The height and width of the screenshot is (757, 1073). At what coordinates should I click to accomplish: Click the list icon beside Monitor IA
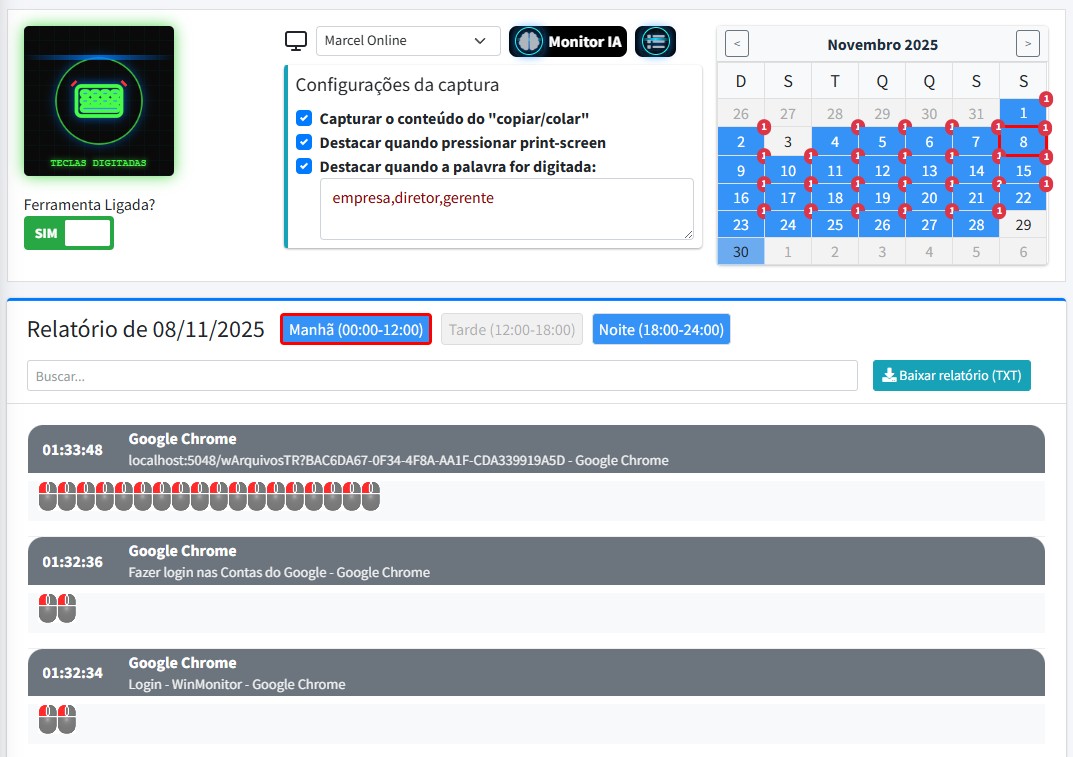click(x=655, y=42)
